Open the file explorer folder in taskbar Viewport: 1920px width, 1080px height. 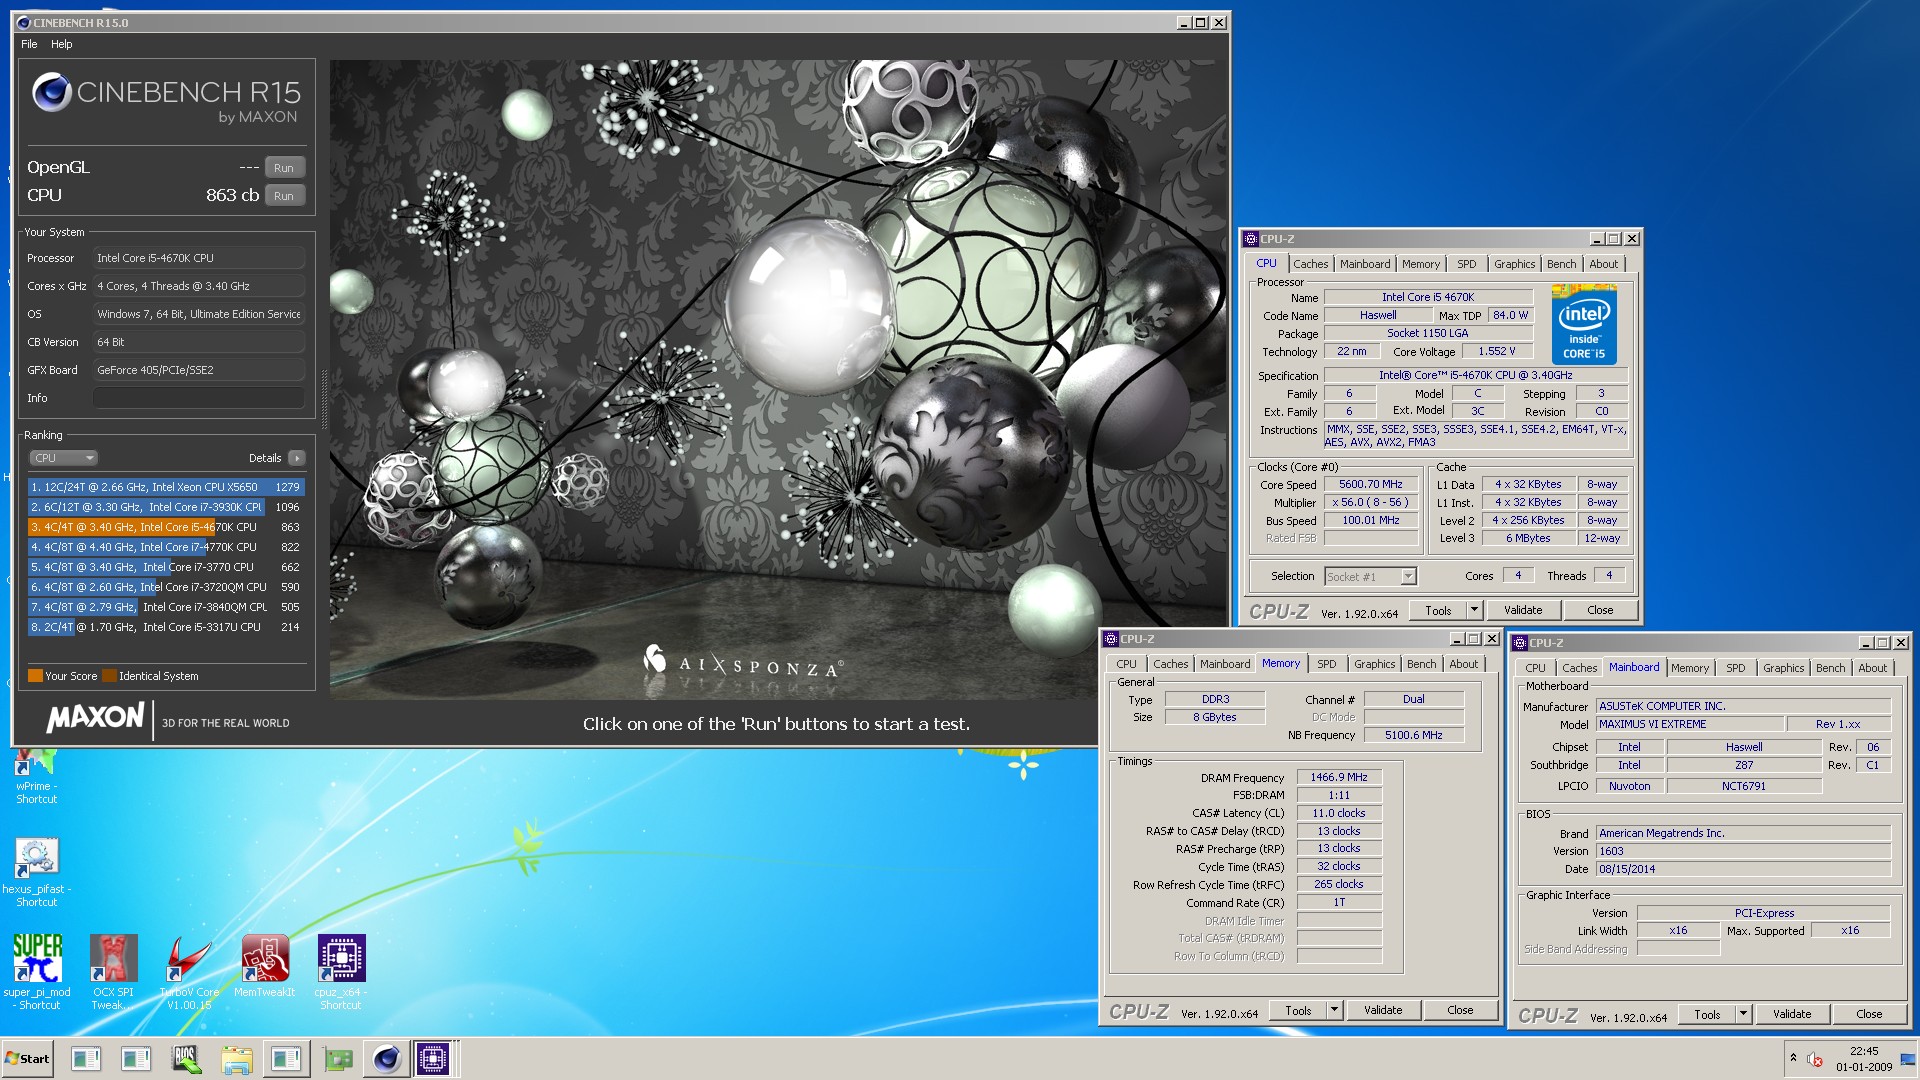[236, 1059]
